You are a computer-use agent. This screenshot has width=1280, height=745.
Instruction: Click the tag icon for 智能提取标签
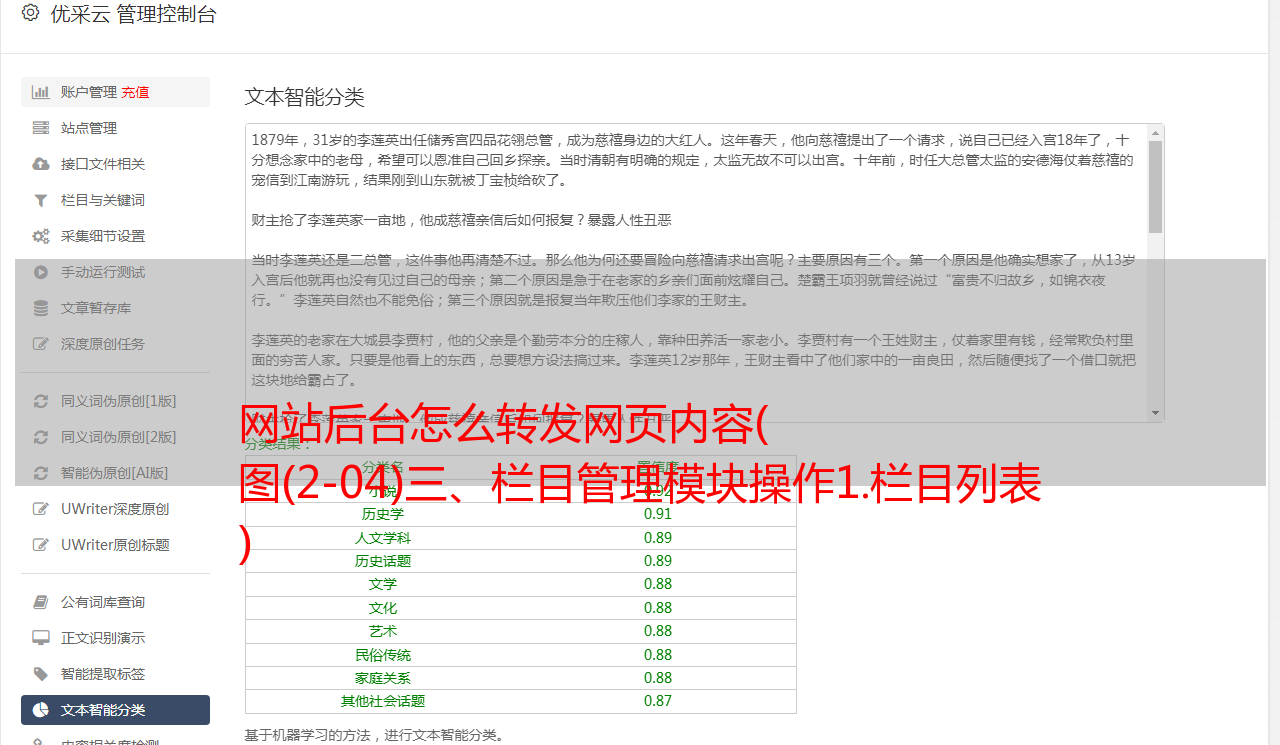[x=41, y=674]
